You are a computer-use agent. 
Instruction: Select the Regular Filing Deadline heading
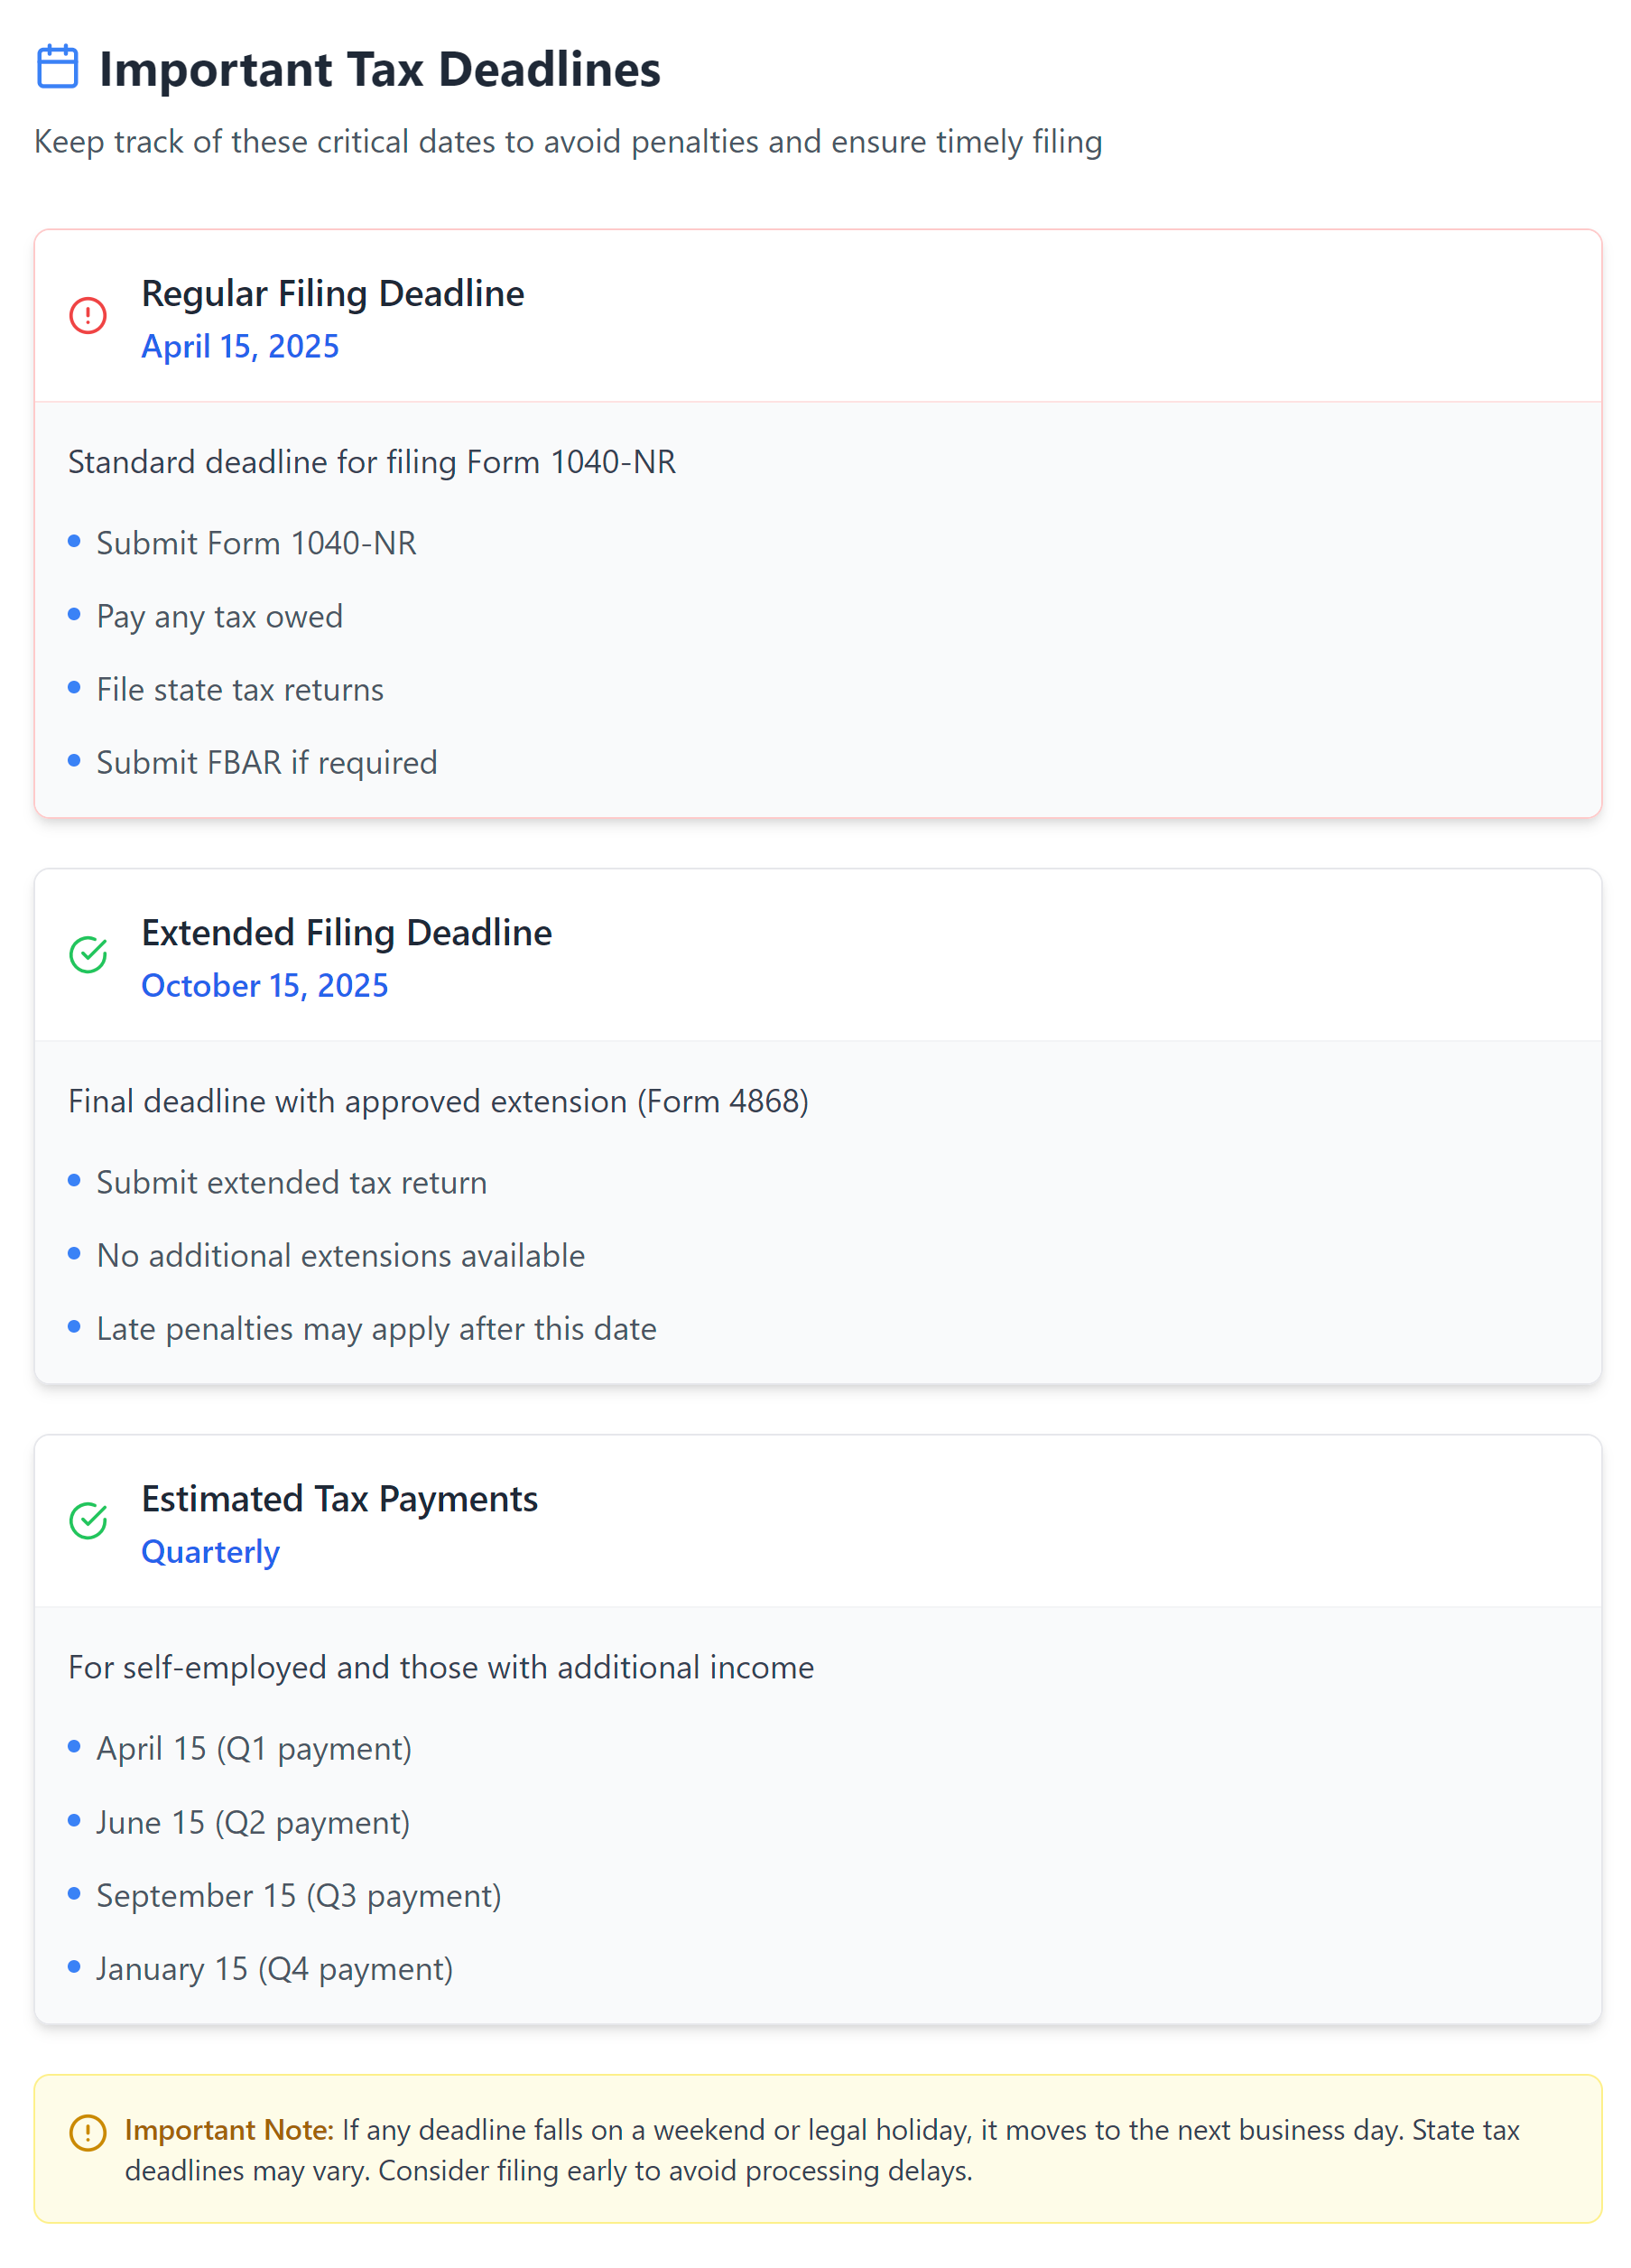pos(332,293)
